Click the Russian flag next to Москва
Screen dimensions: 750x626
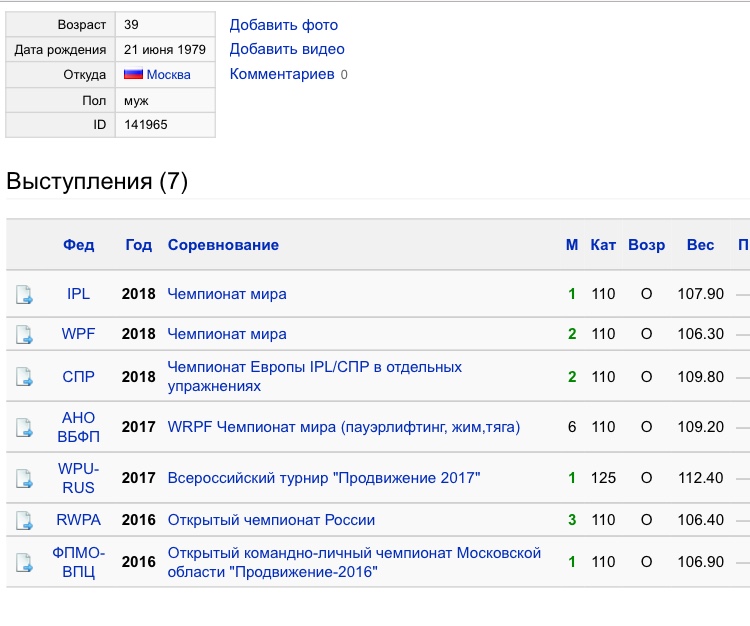click(x=133, y=75)
